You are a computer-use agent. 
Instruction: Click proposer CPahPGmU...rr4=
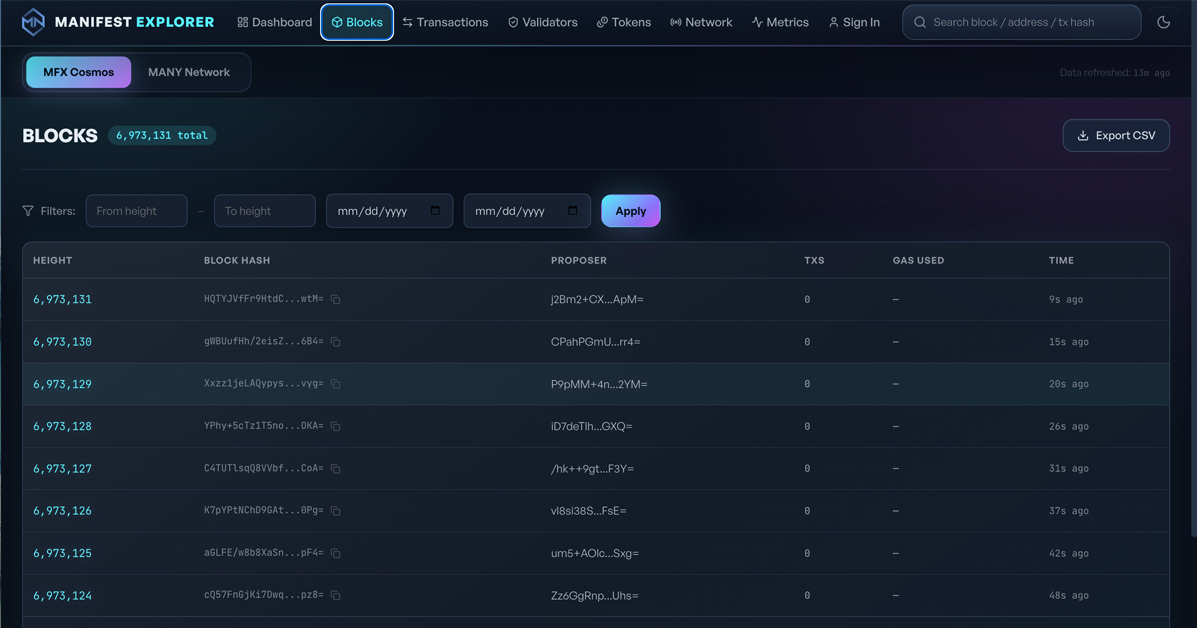[x=596, y=342]
